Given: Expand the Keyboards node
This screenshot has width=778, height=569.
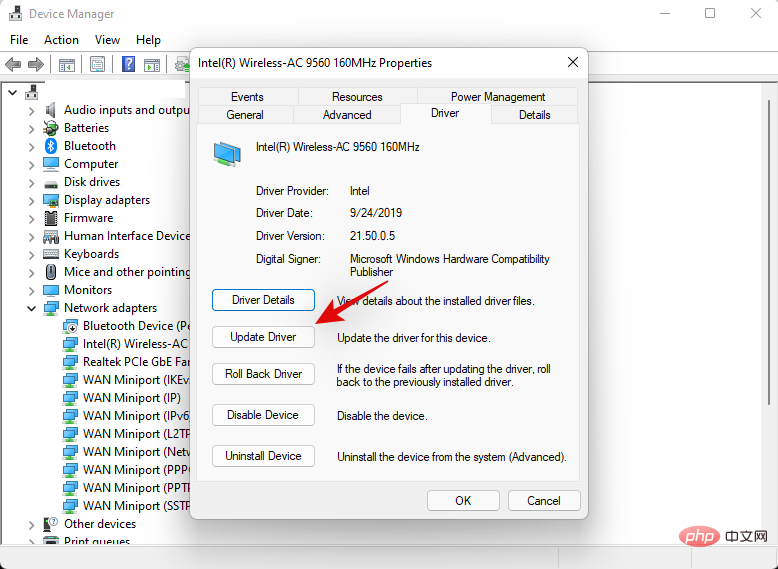Looking at the screenshot, I should [32, 255].
